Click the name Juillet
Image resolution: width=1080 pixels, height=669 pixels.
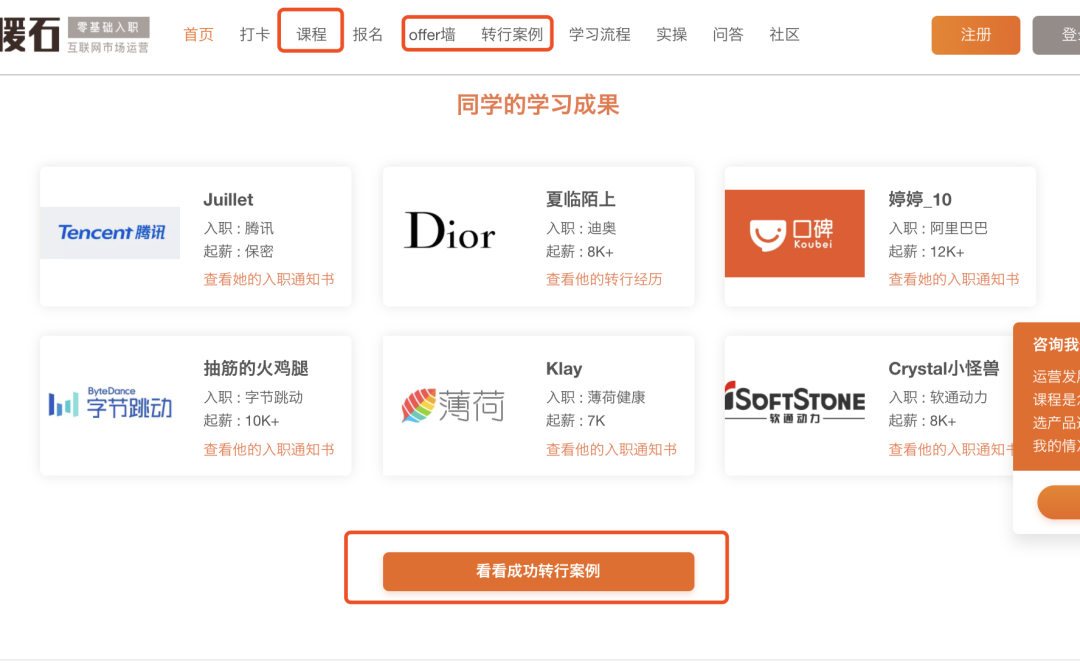point(228,200)
